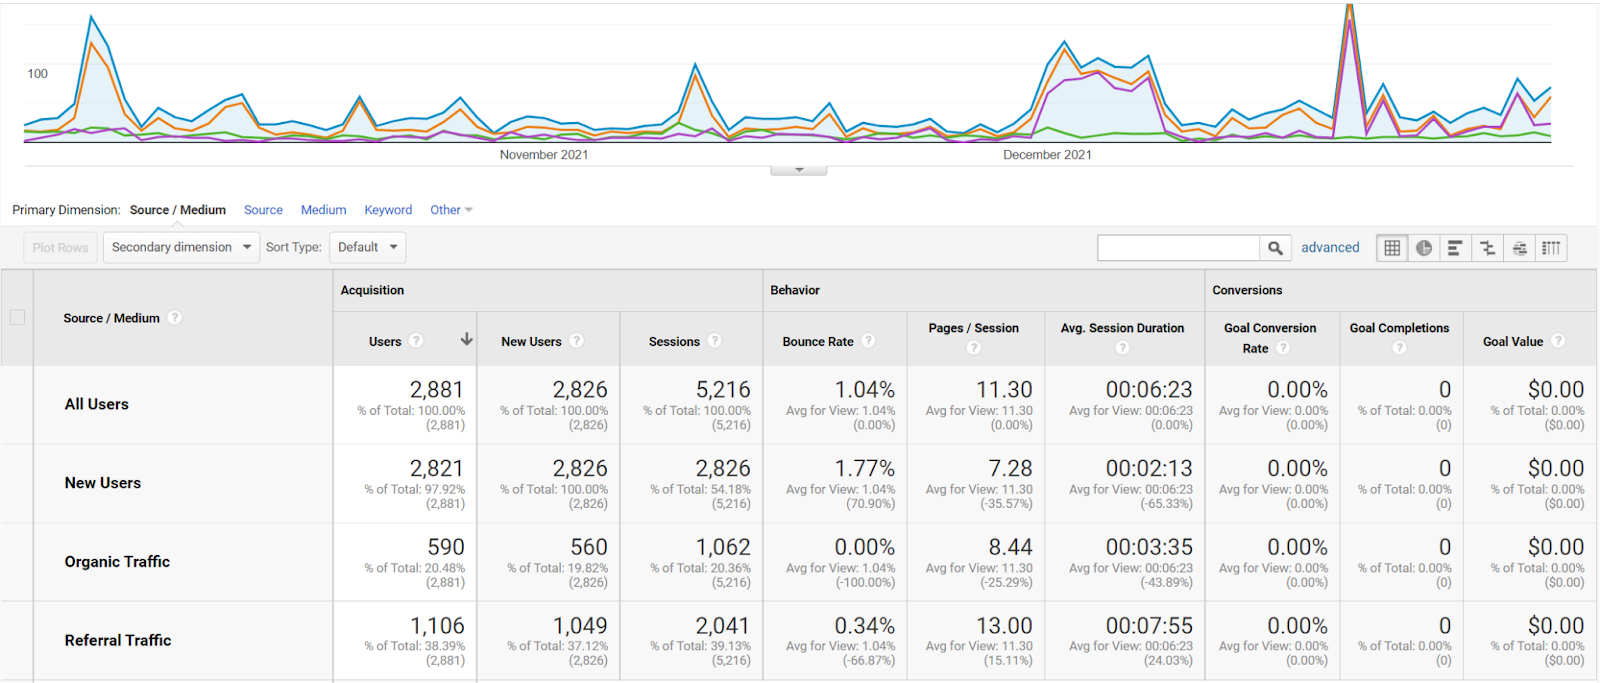Expand the Other primary dimension menu
The height and width of the screenshot is (683, 1600).
[x=451, y=210]
